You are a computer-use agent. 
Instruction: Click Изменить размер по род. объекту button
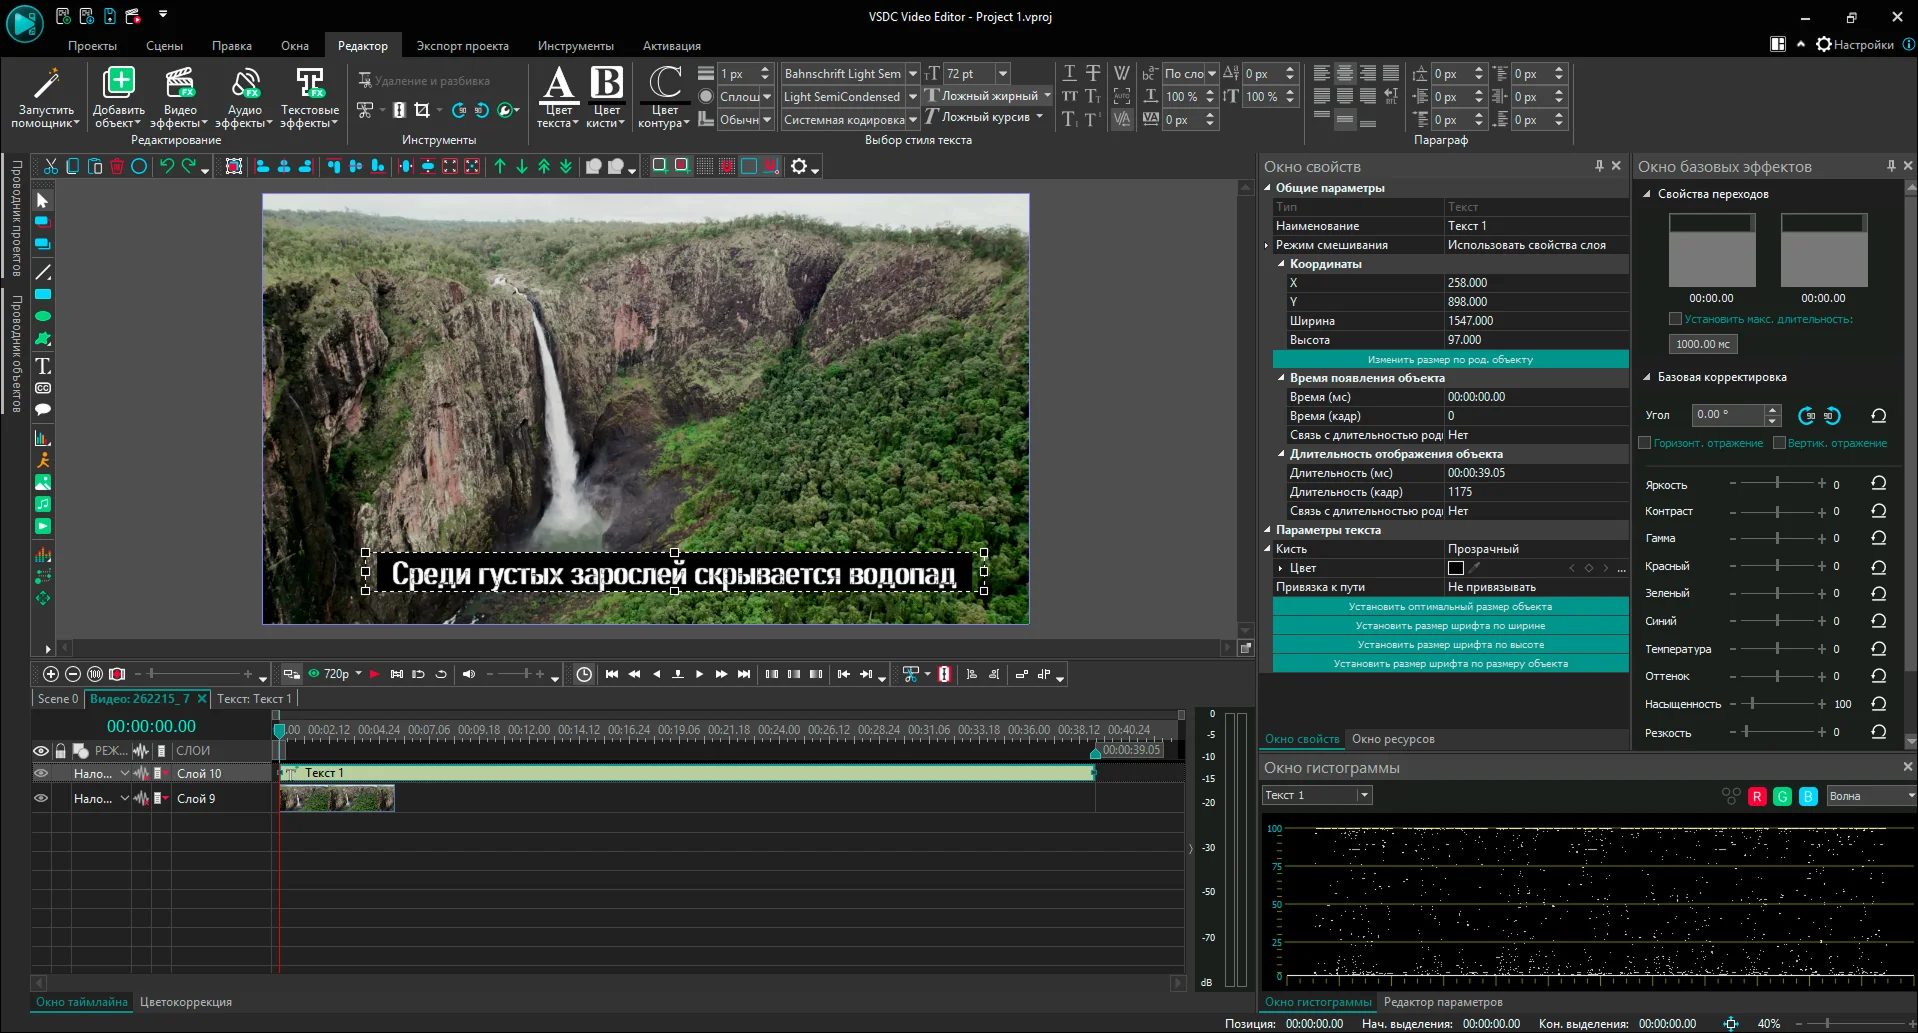(x=1450, y=359)
